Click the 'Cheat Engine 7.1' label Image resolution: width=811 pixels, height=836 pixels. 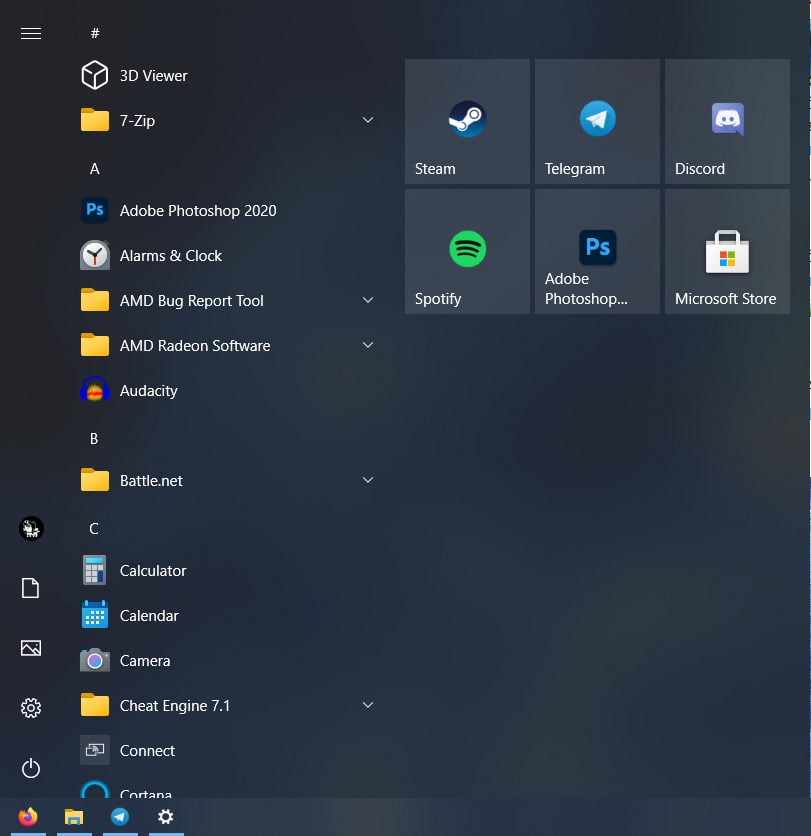tap(175, 705)
